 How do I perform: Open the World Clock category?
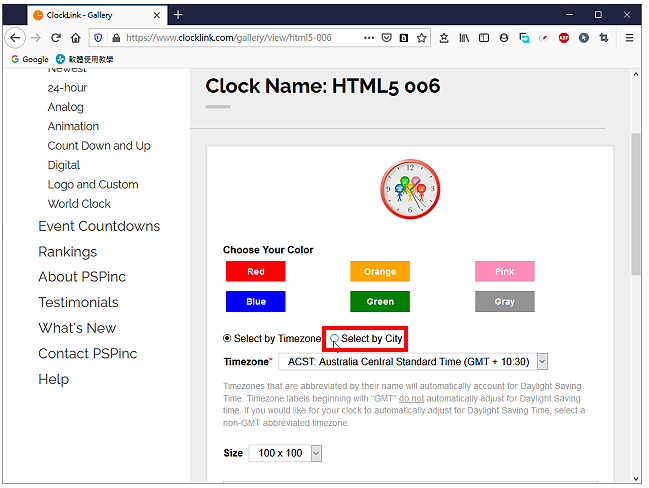(79, 204)
